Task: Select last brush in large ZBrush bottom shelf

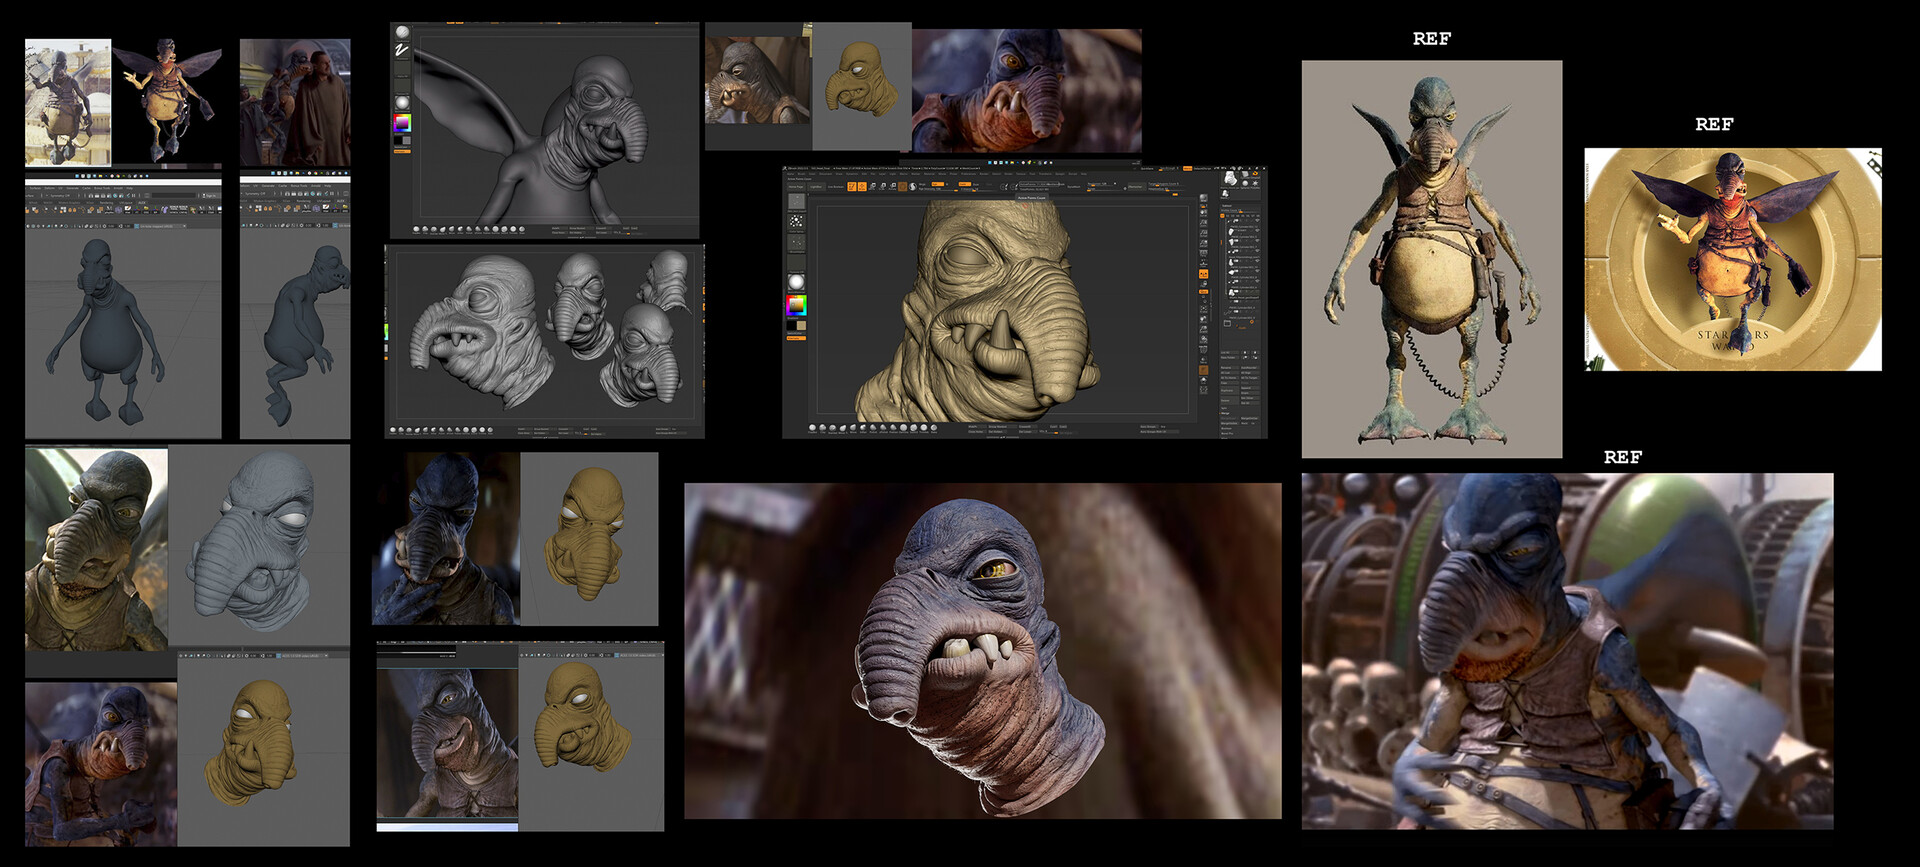Action: coord(934,428)
